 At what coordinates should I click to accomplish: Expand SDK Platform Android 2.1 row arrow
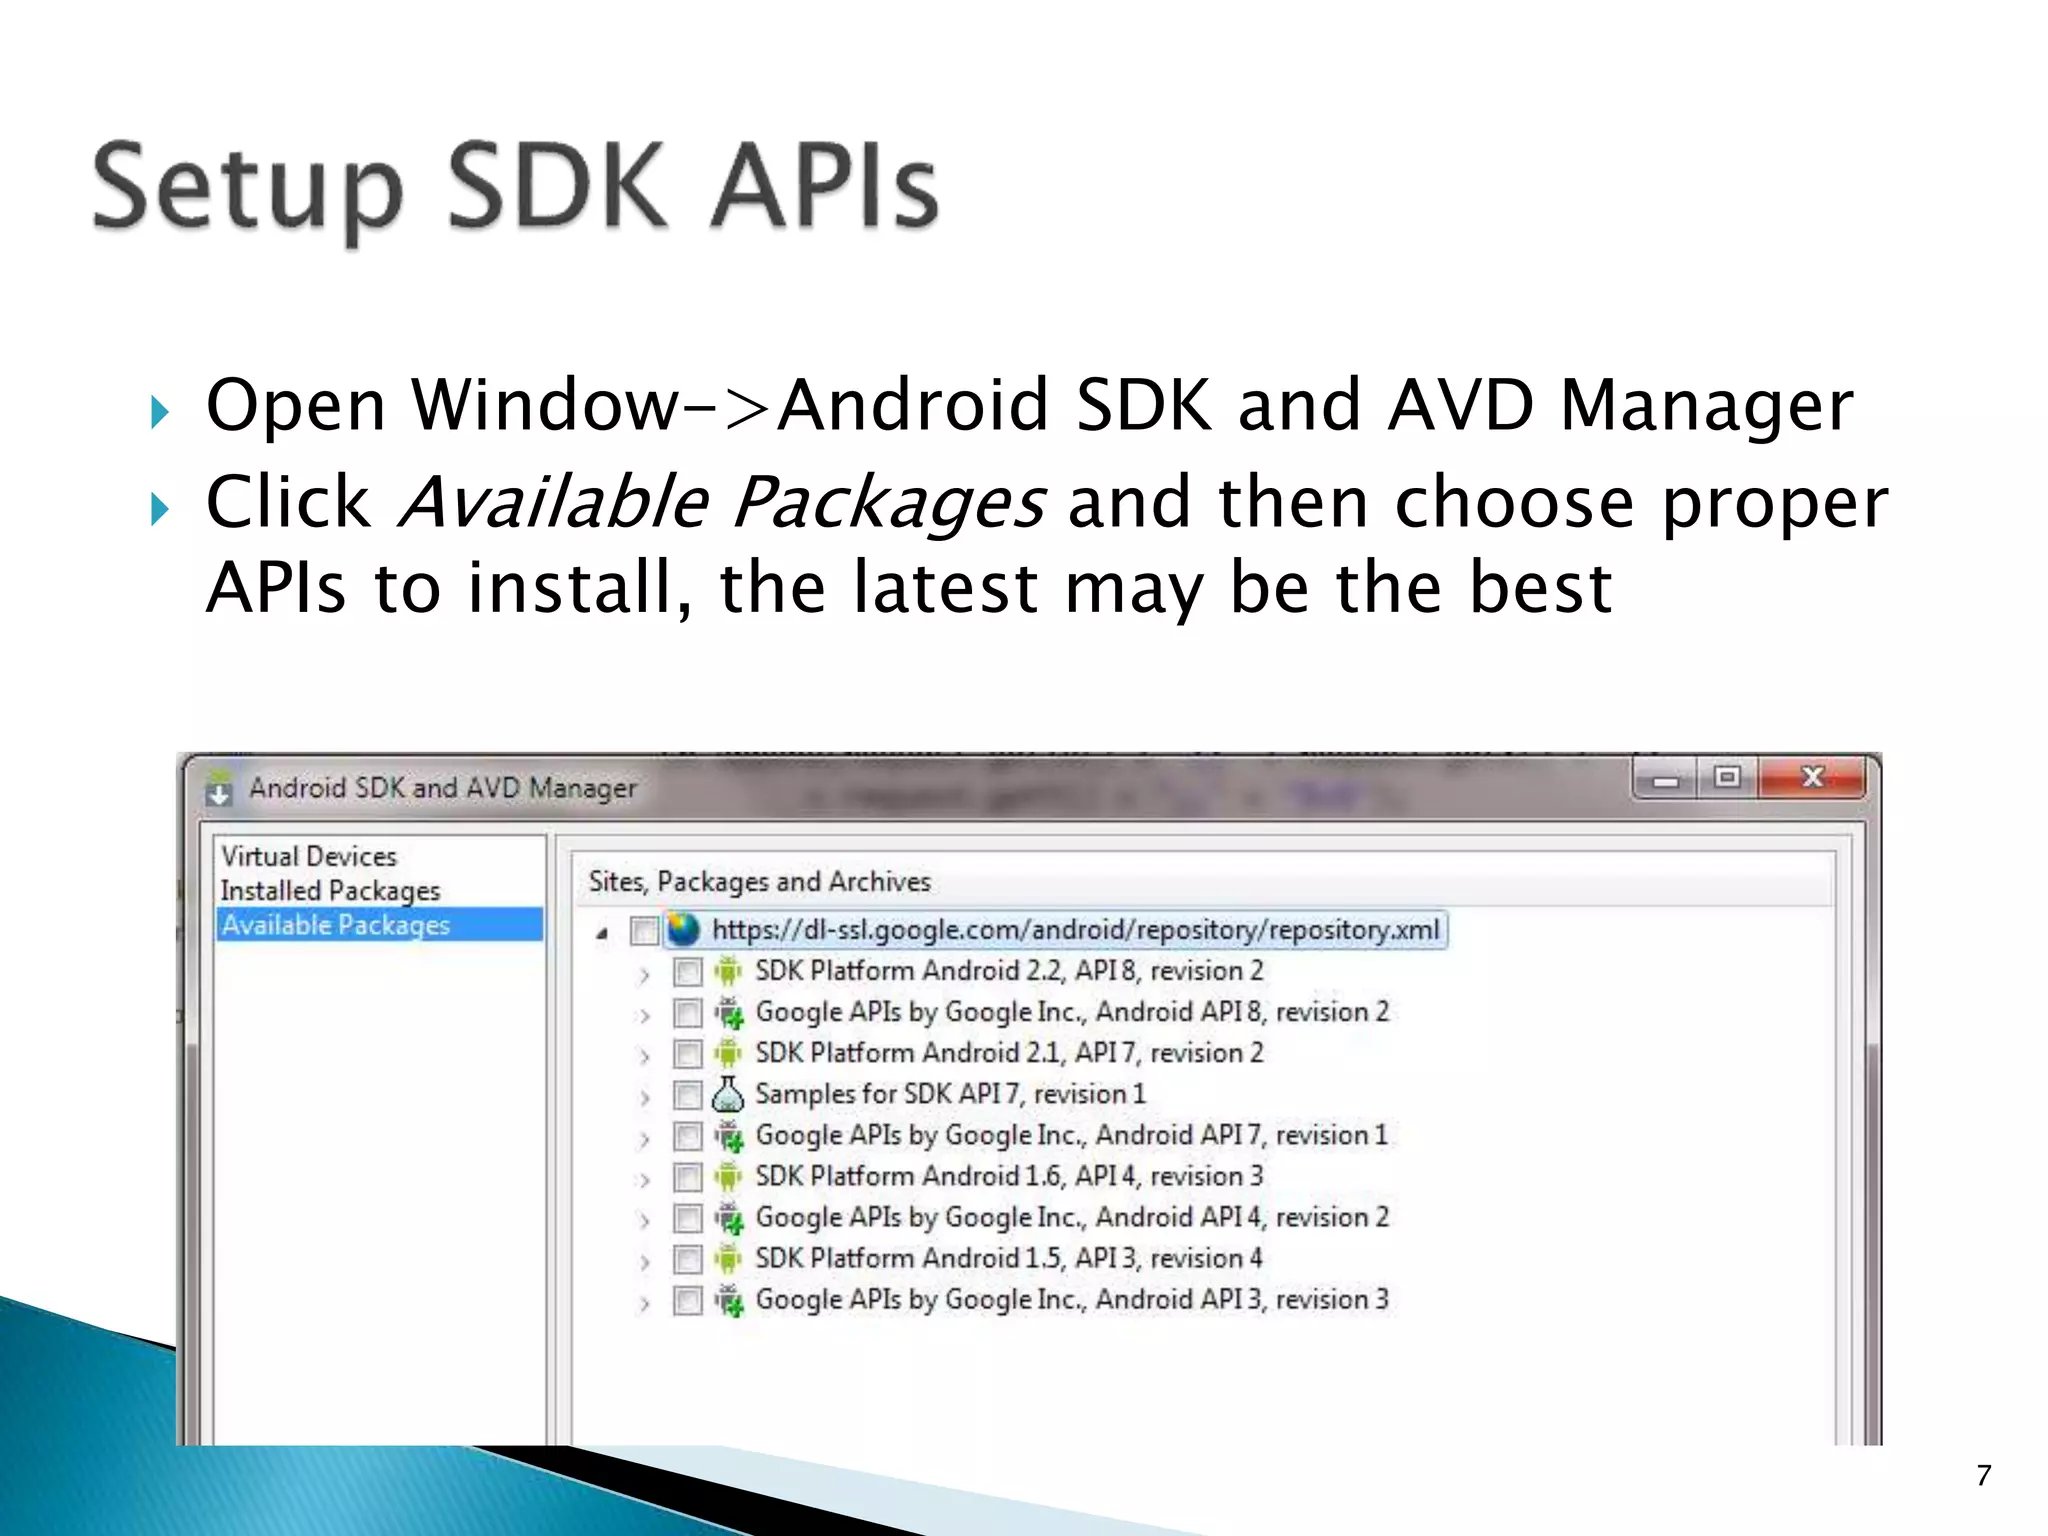(645, 1056)
